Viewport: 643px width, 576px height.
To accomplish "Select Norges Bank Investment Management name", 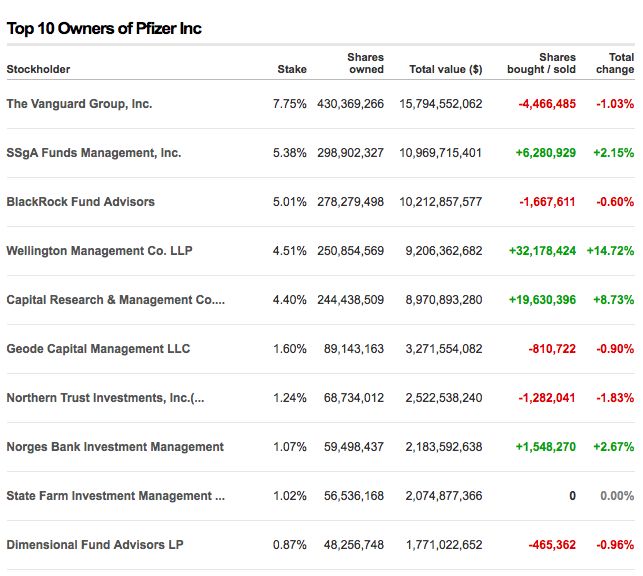I will click(x=115, y=447).
